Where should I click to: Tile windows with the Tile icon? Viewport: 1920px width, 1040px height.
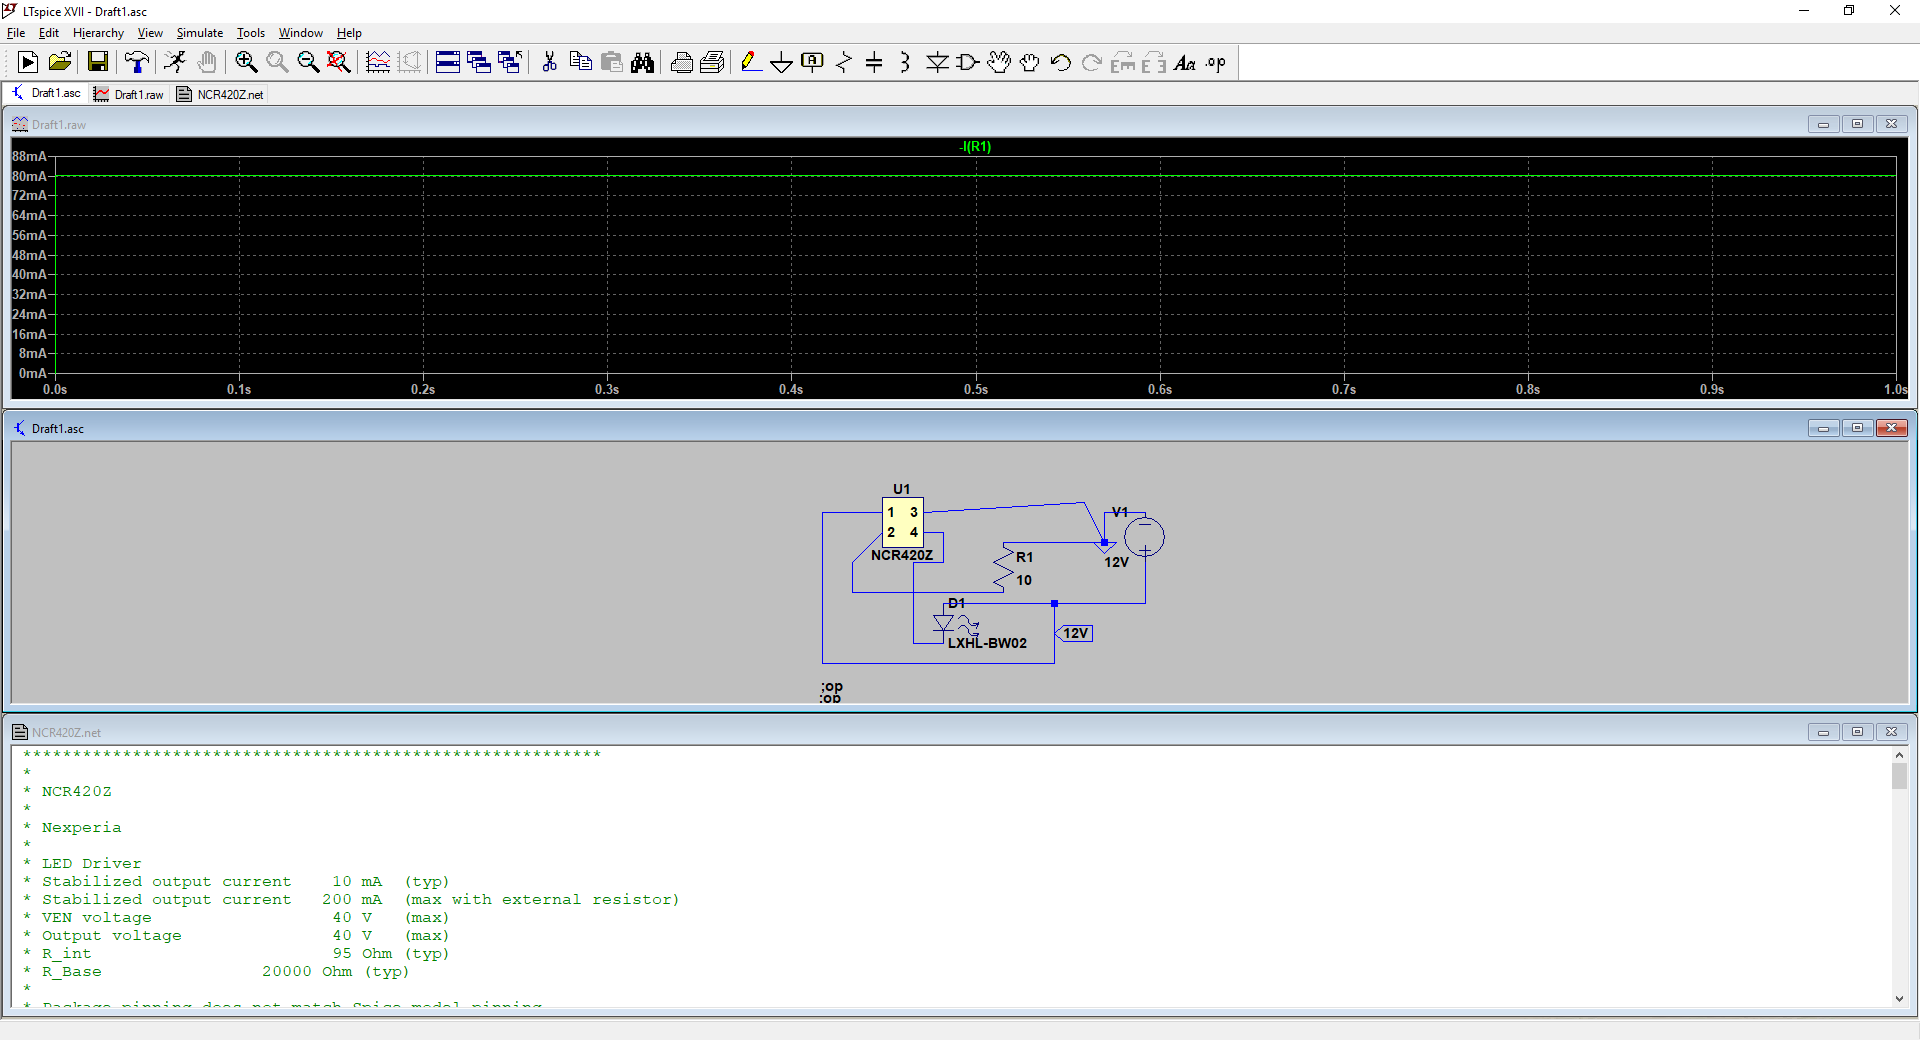[x=448, y=63]
